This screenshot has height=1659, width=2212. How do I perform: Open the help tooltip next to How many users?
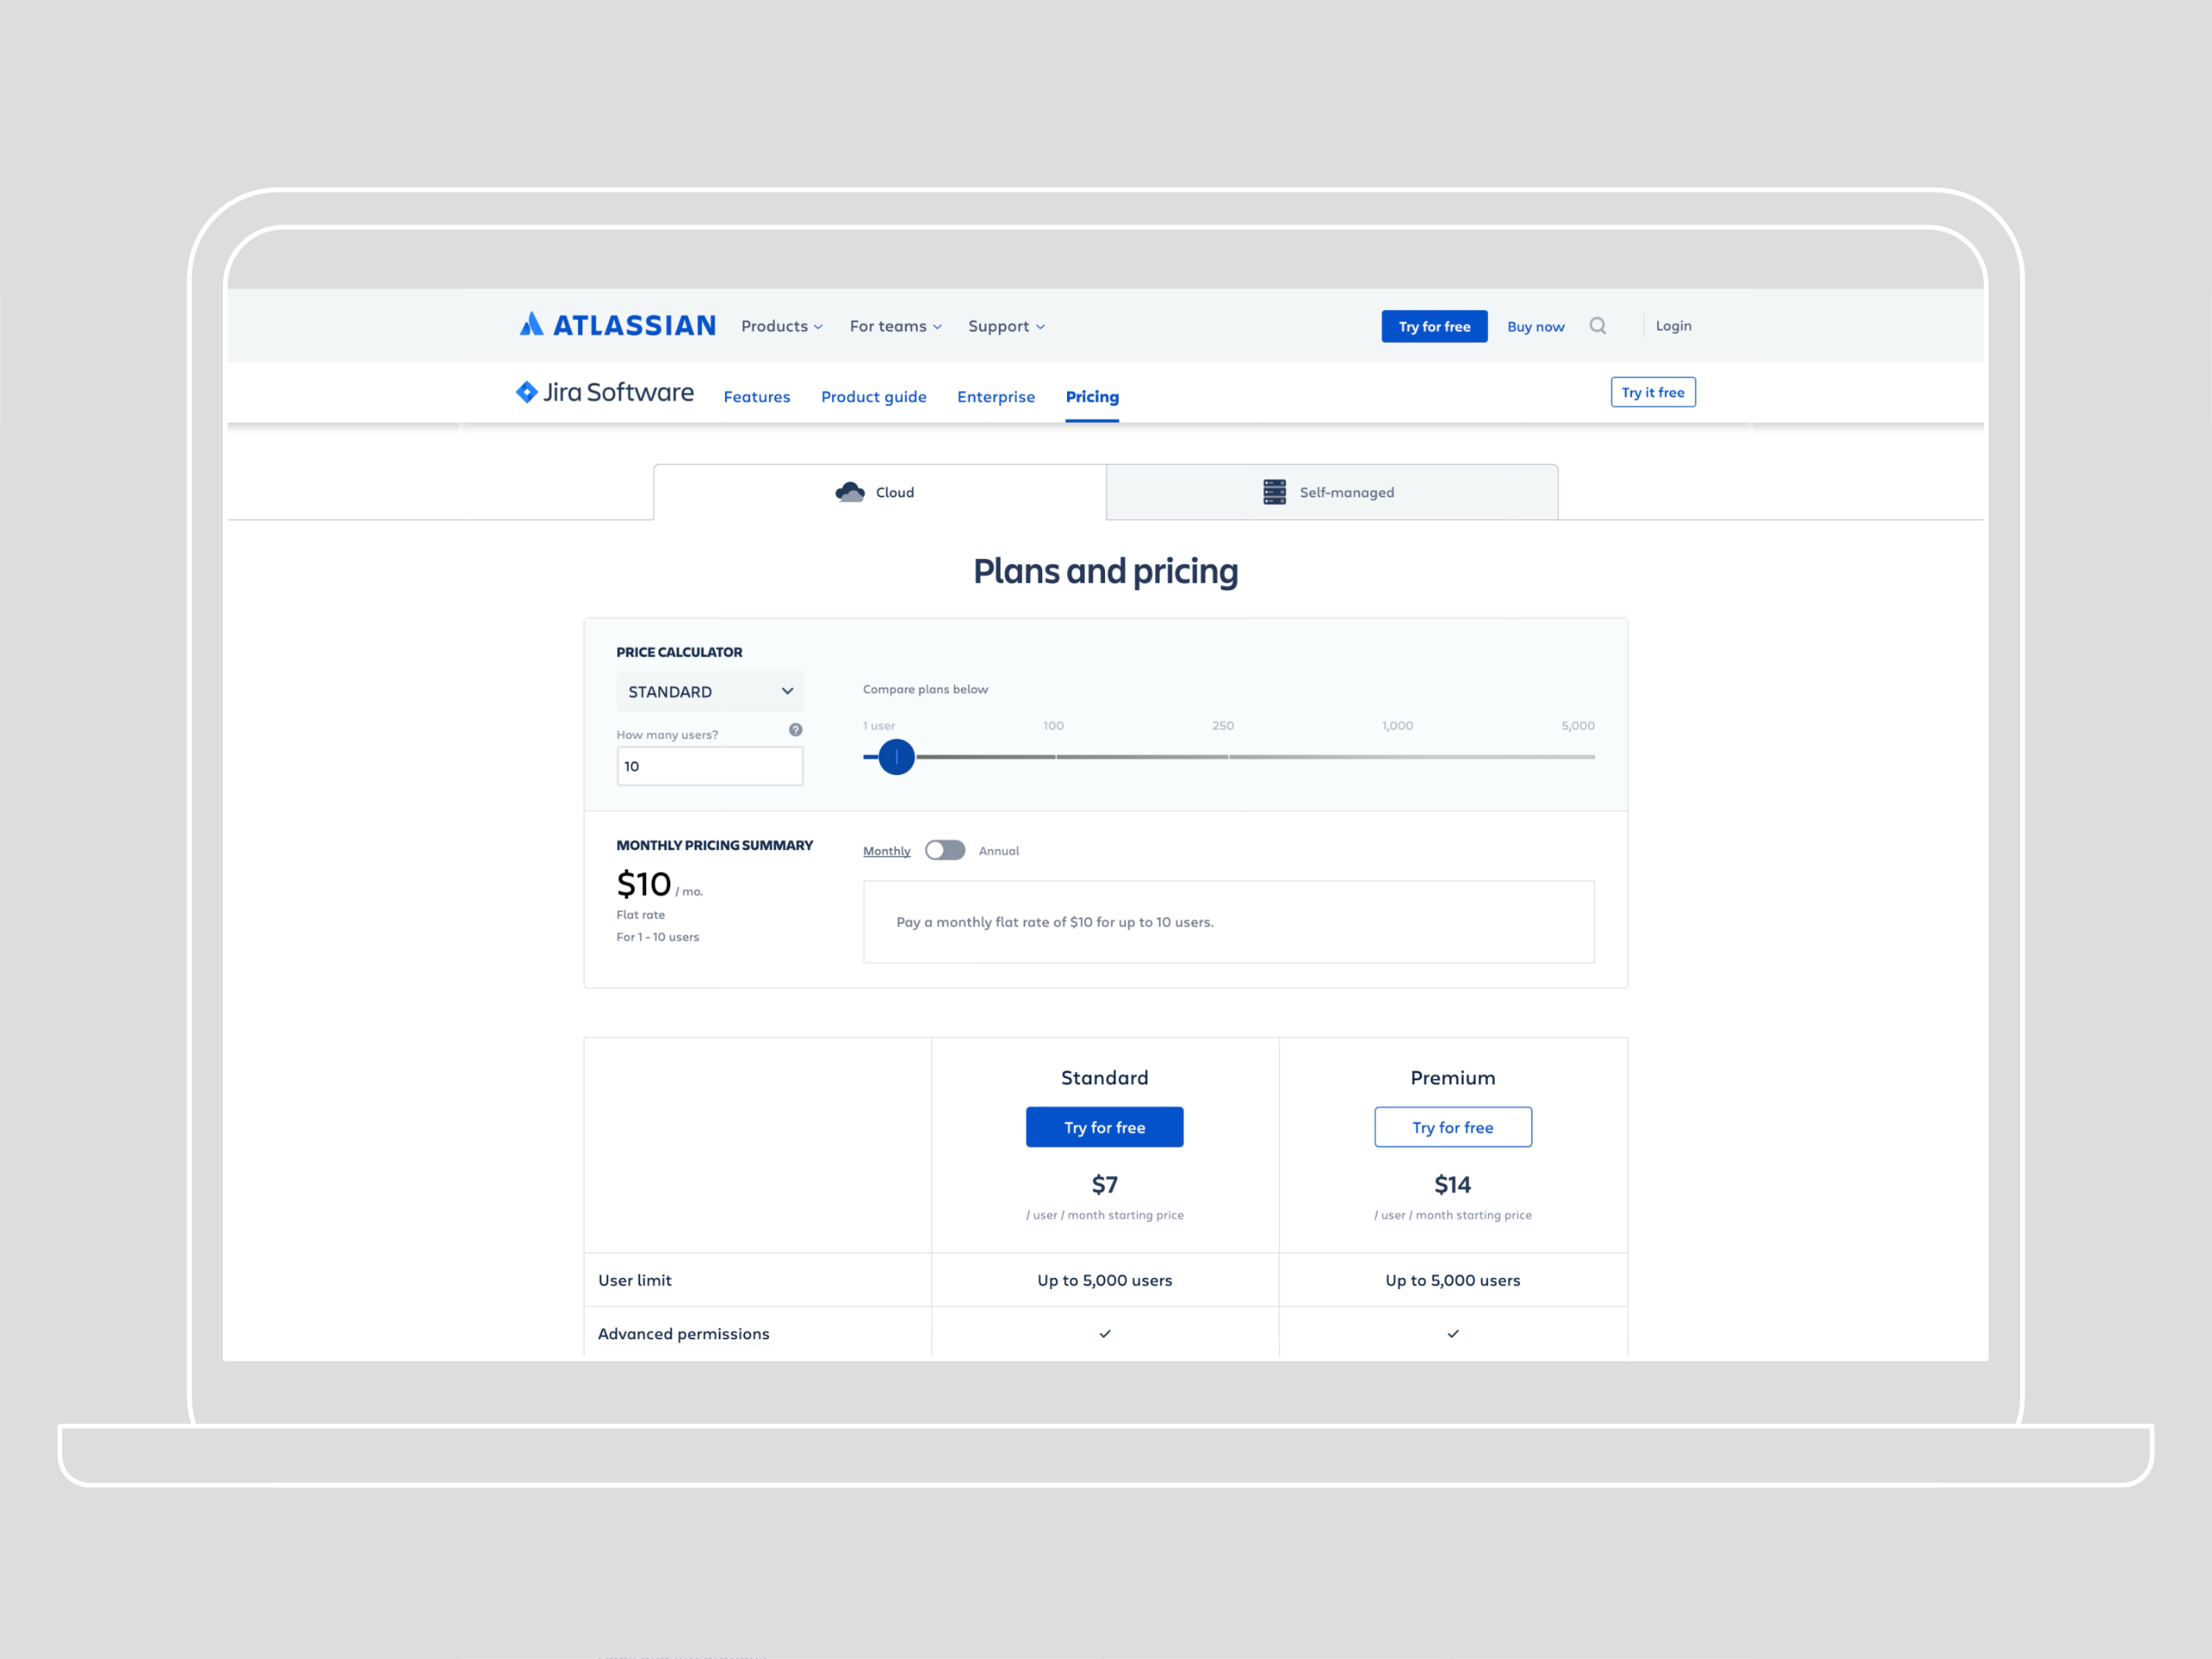[795, 730]
